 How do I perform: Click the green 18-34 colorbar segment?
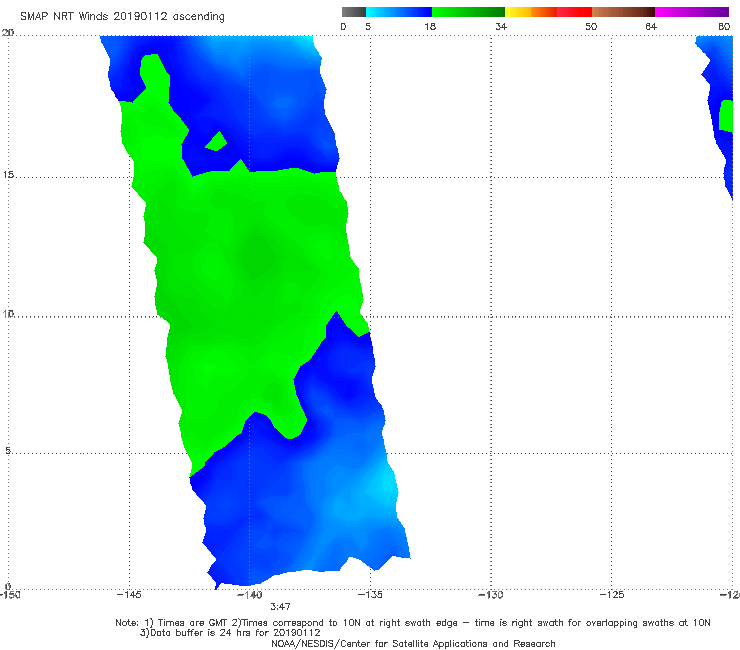[x=468, y=12]
